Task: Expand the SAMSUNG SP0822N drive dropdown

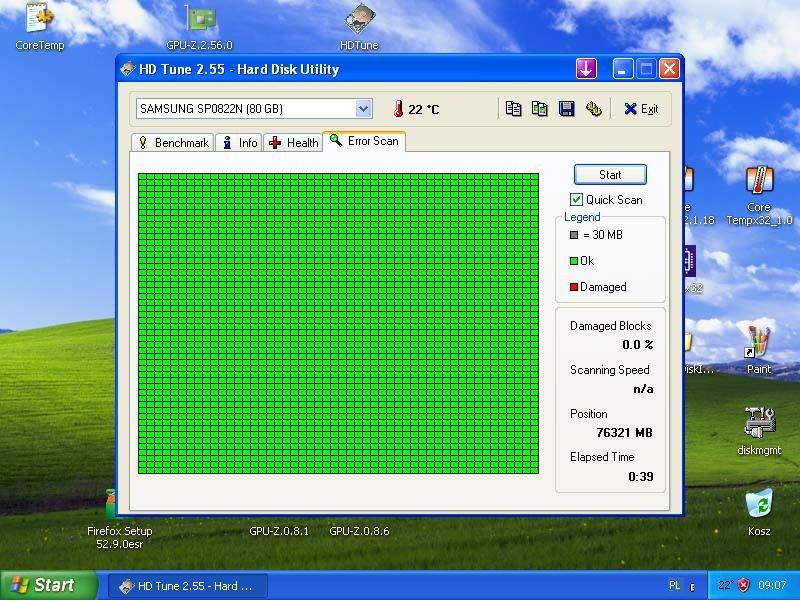Action: [363, 109]
